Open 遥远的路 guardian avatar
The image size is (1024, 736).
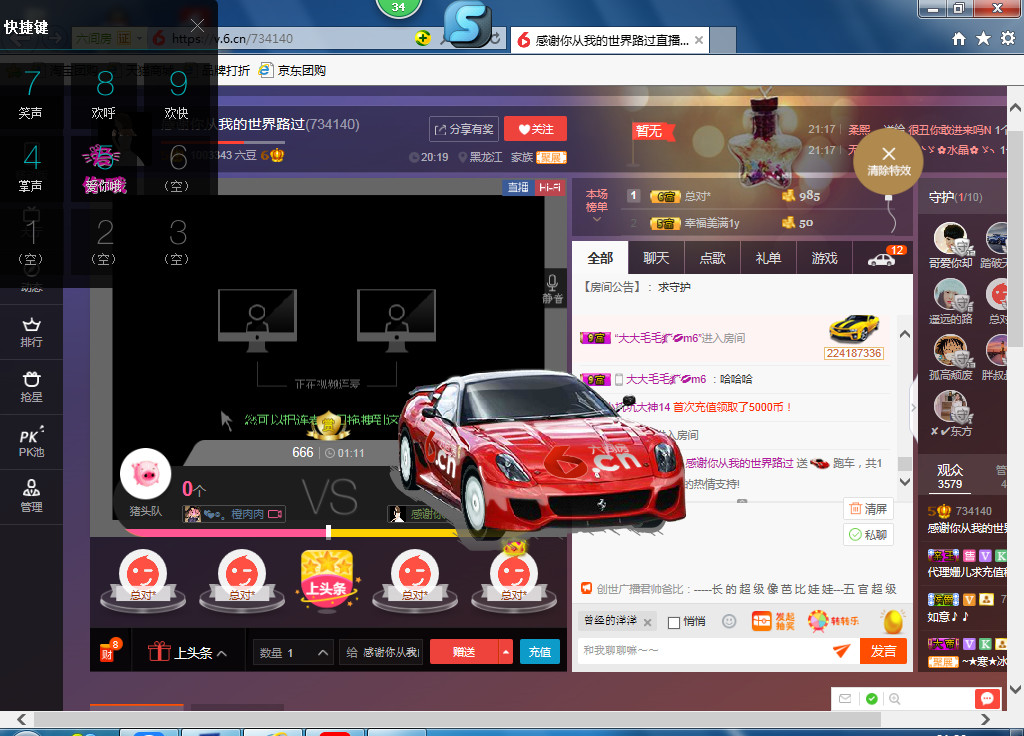950,295
